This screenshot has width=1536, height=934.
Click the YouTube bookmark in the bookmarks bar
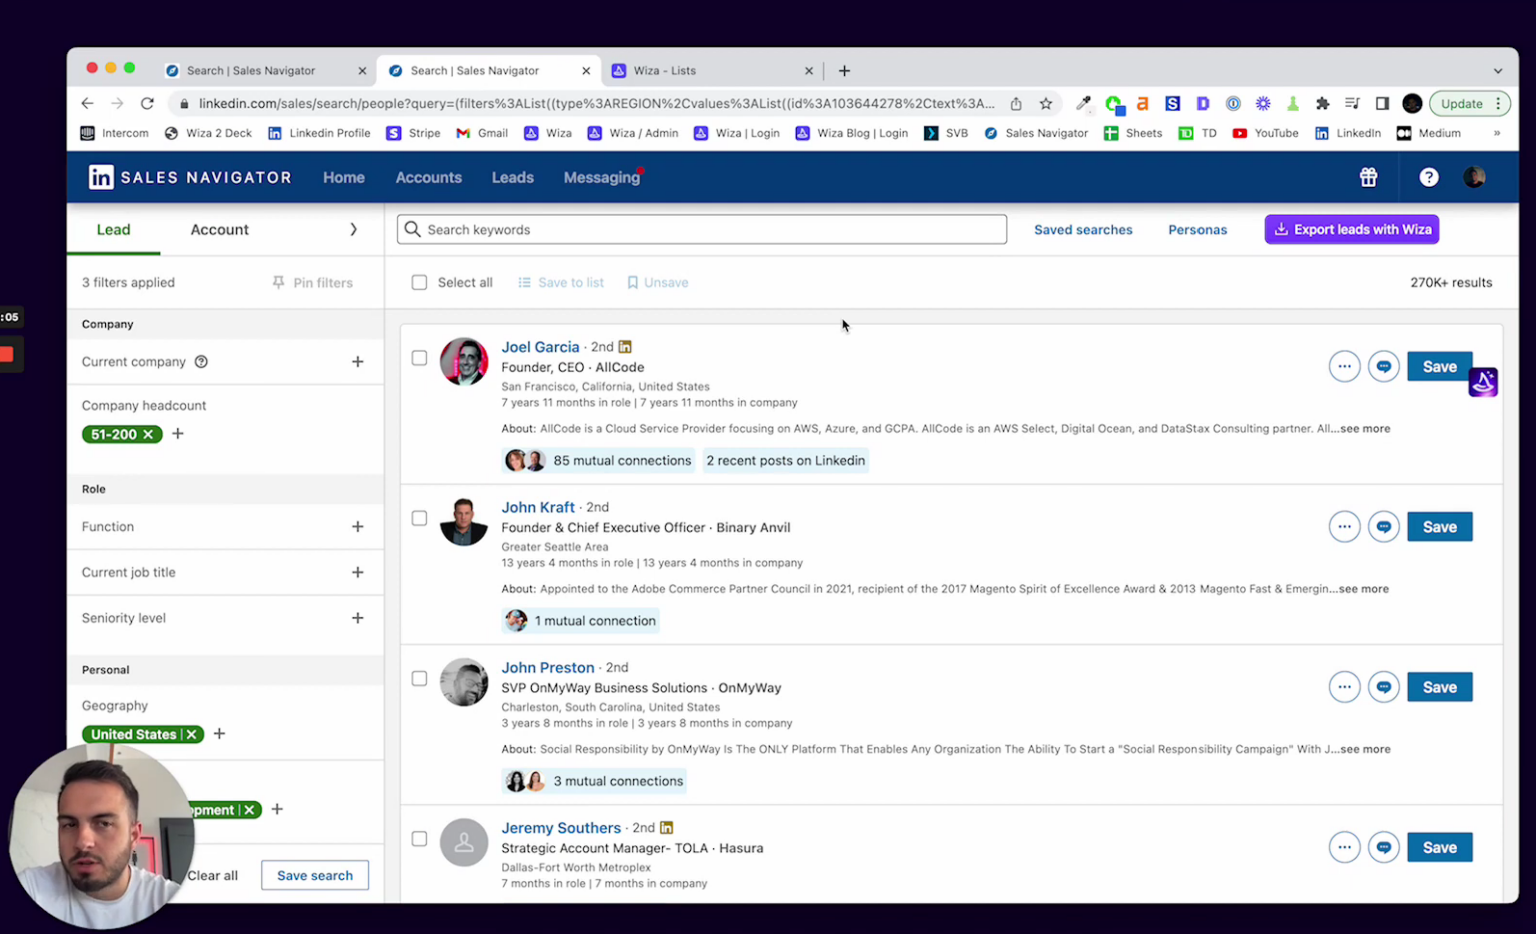coord(1265,132)
